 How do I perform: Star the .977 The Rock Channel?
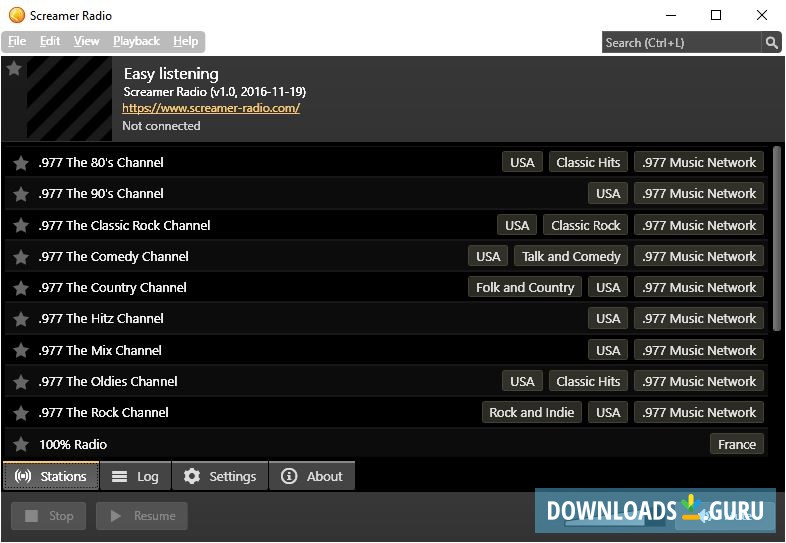click(x=21, y=413)
